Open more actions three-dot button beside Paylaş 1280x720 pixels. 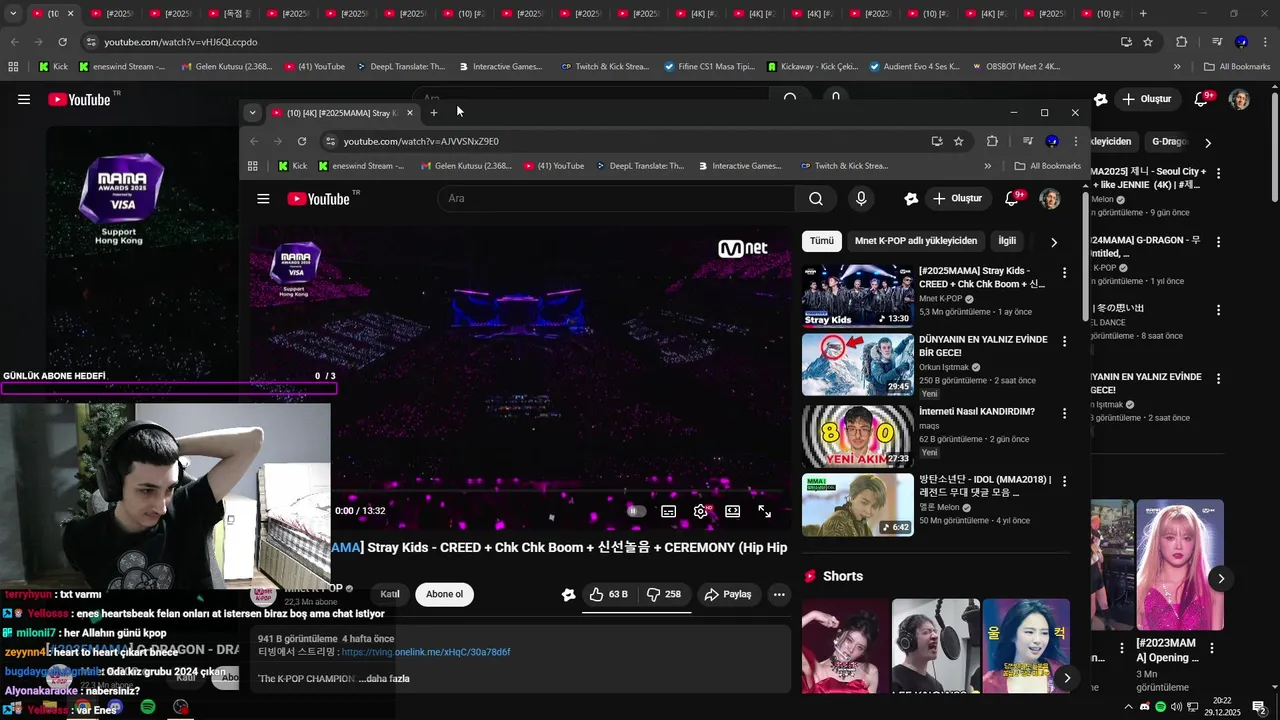[779, 594]
